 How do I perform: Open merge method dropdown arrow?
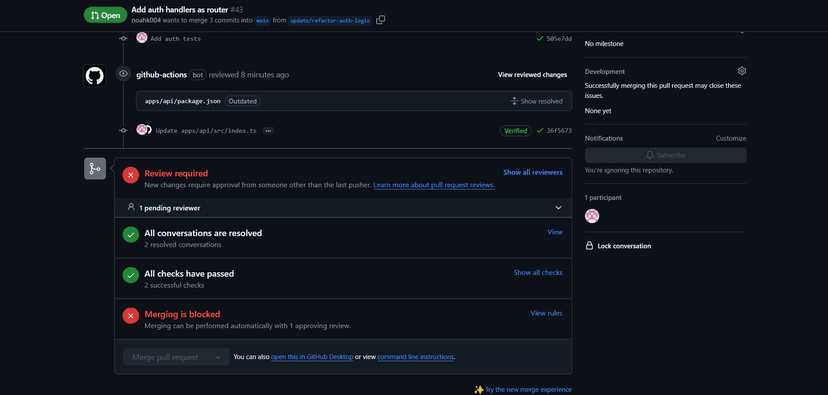click(x=218, y=358)
